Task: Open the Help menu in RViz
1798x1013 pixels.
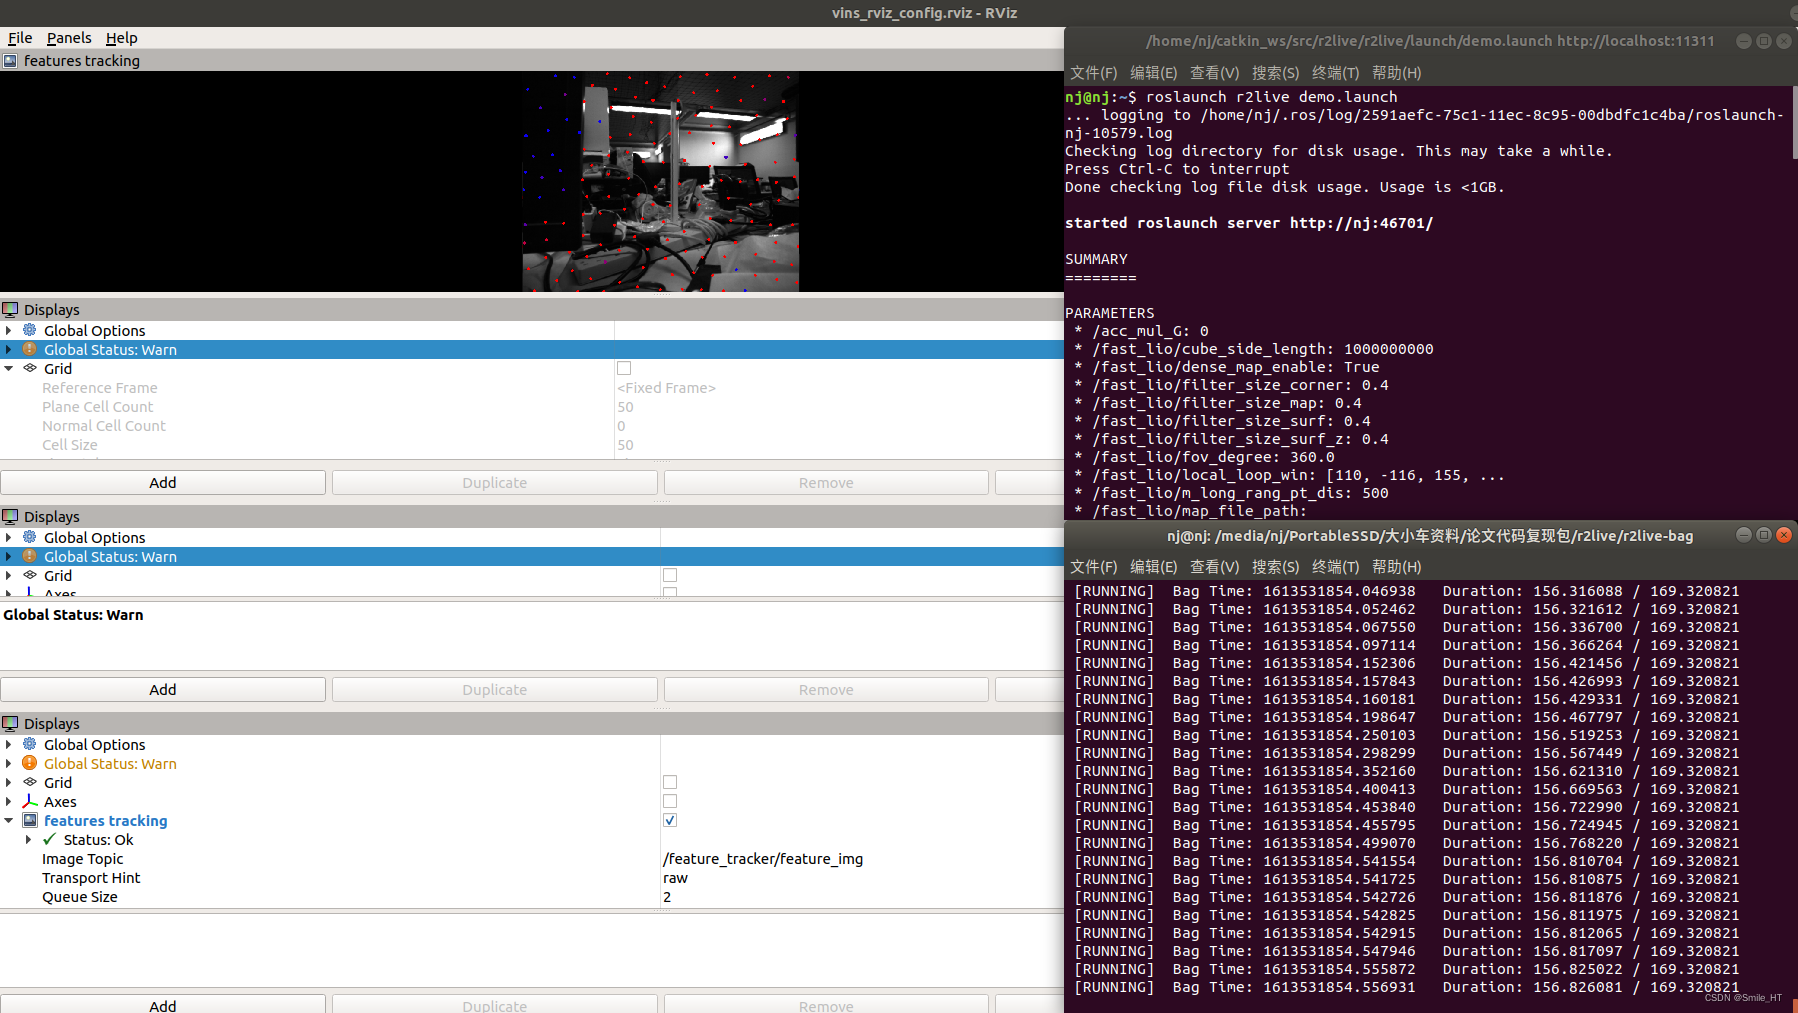Action: 122,38
